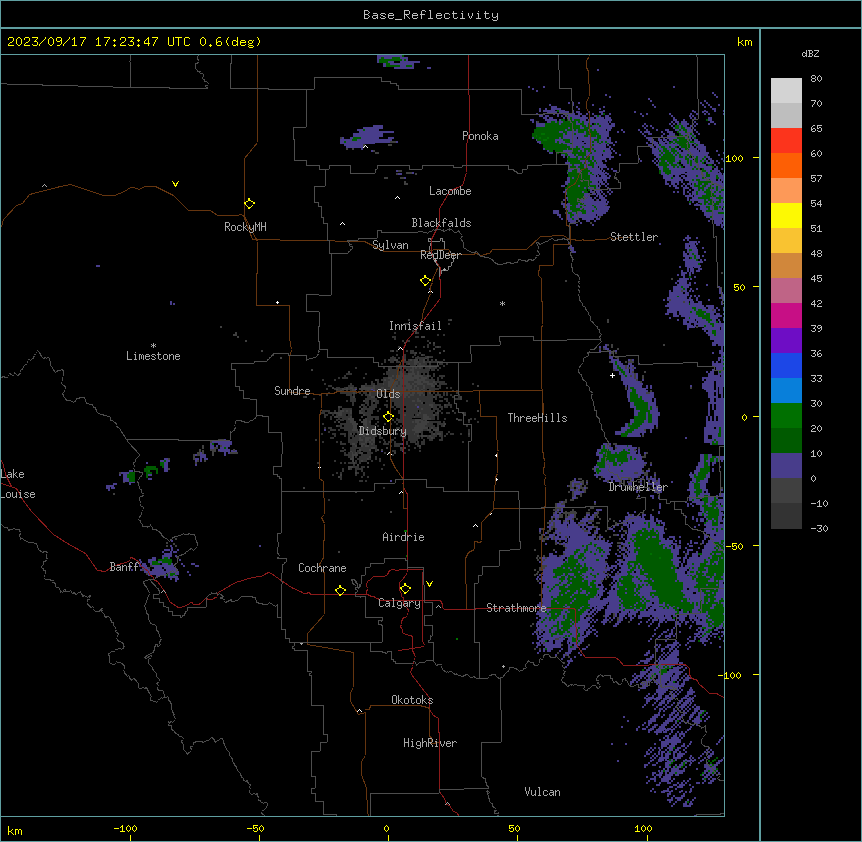The image size is (862, 842).
Task: Click the Okotoks label
Action: [x=412, y=700]
